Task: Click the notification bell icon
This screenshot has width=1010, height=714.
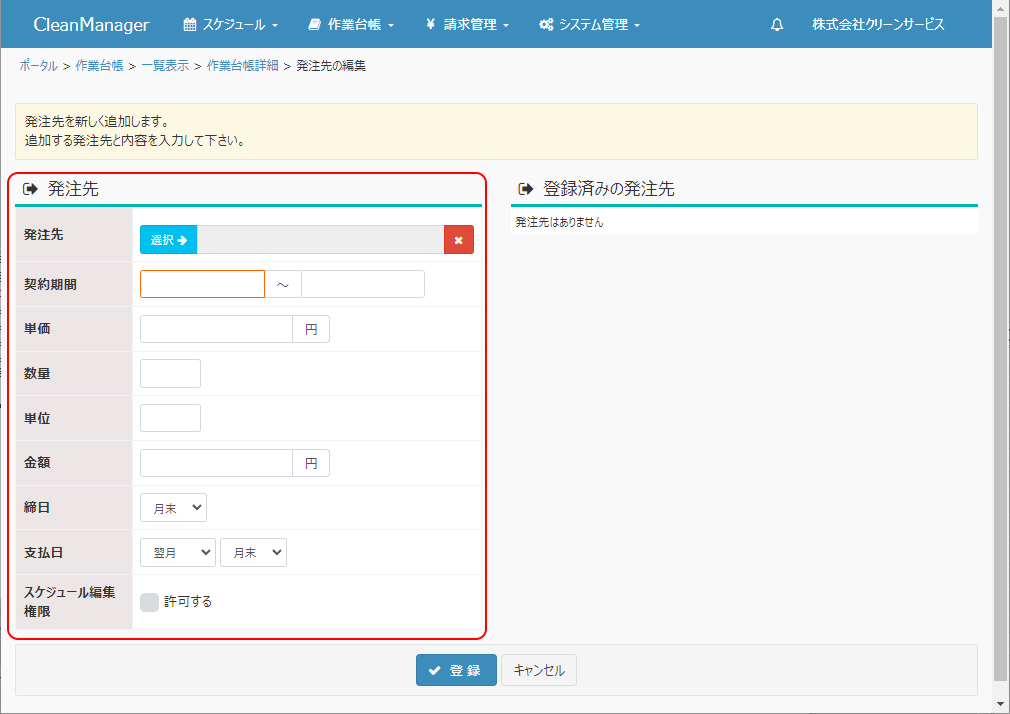Action: point(777,25)
